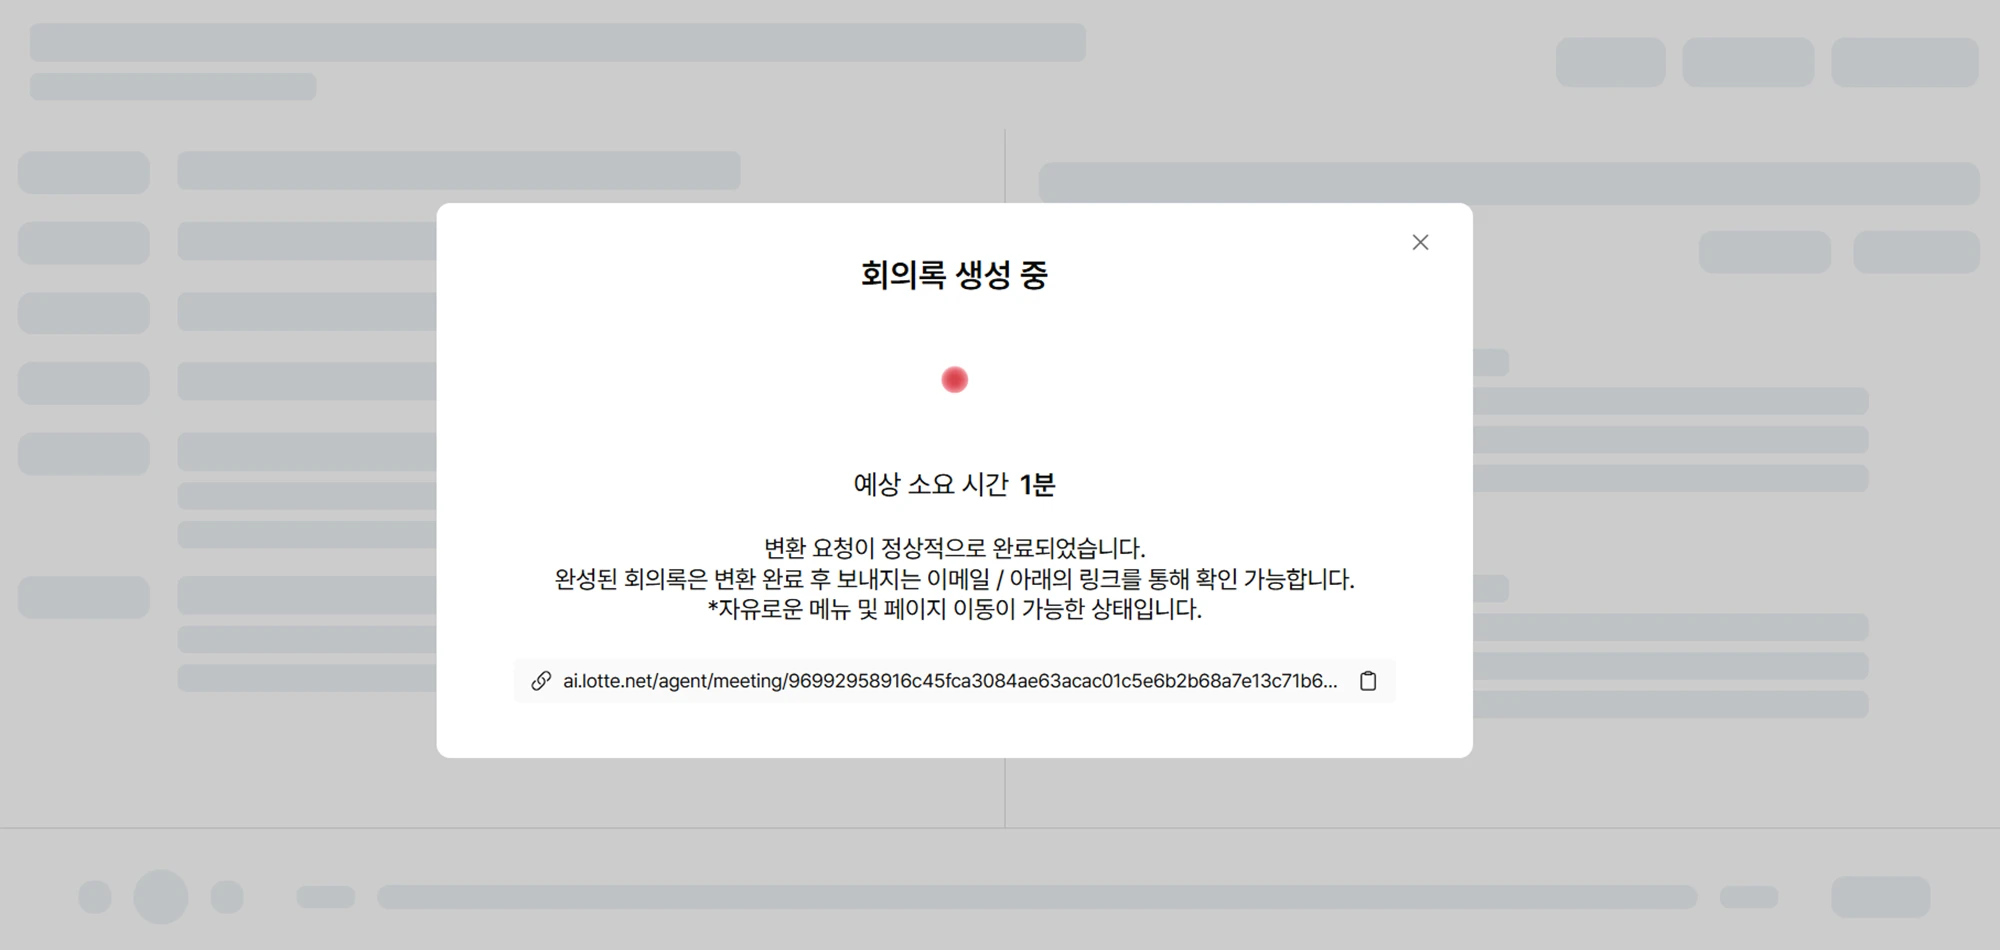Click the large circular placeholder in bottom bar
Image resolution: width=2000 pixels, height=950 pixels.
pos(161,896)
